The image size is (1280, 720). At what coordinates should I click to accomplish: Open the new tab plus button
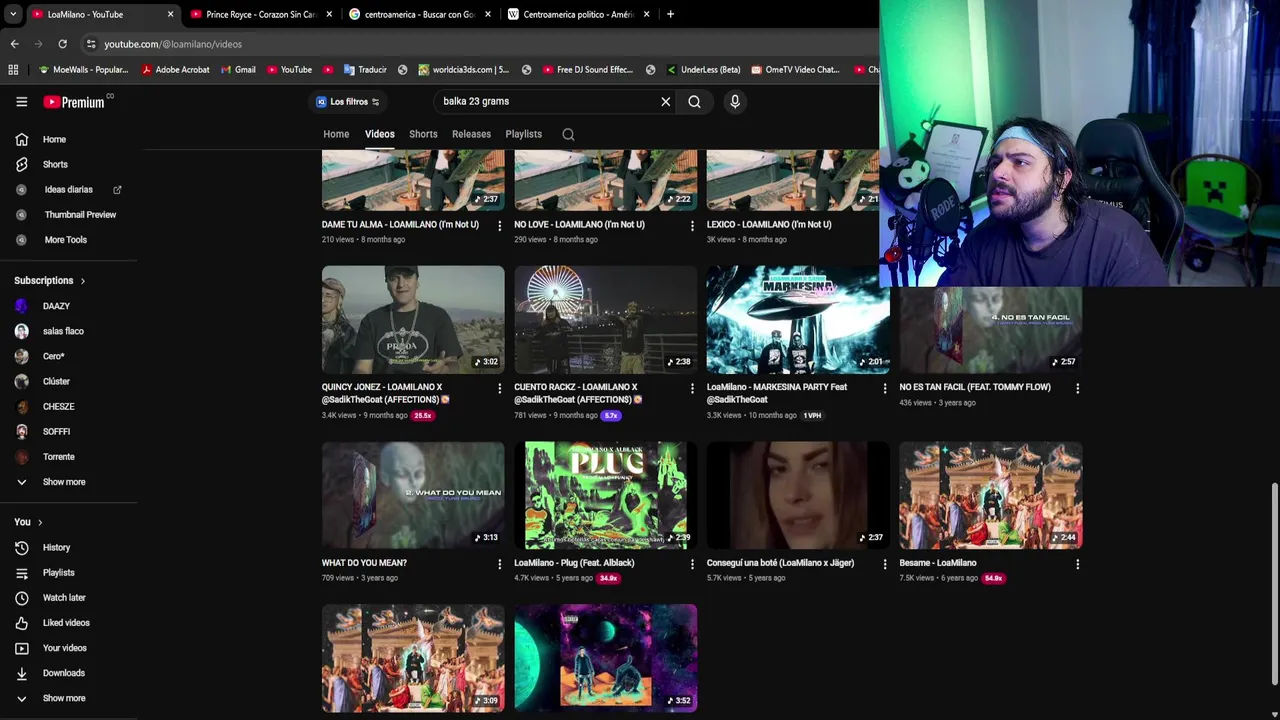coord(670,14)
